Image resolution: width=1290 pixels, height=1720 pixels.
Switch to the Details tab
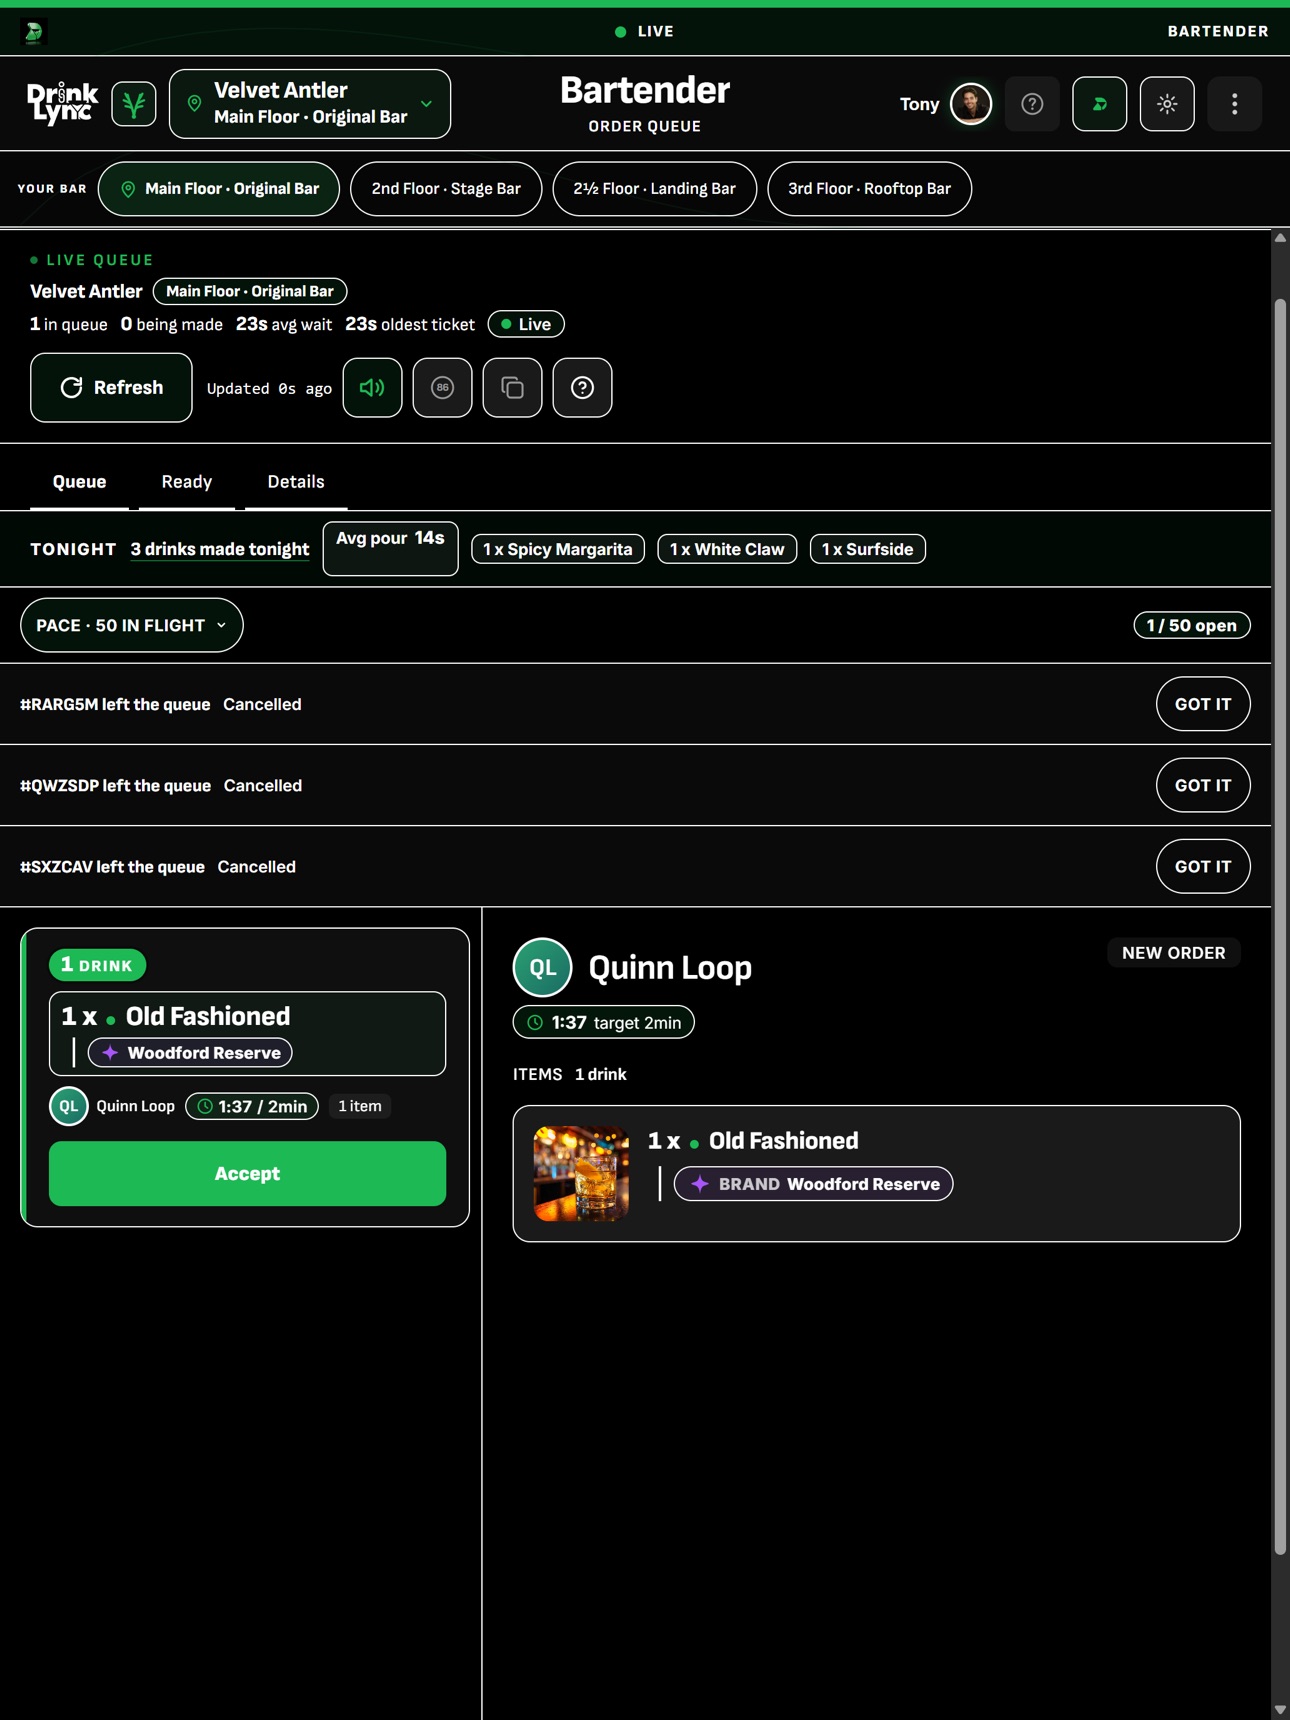coord(296,482)
